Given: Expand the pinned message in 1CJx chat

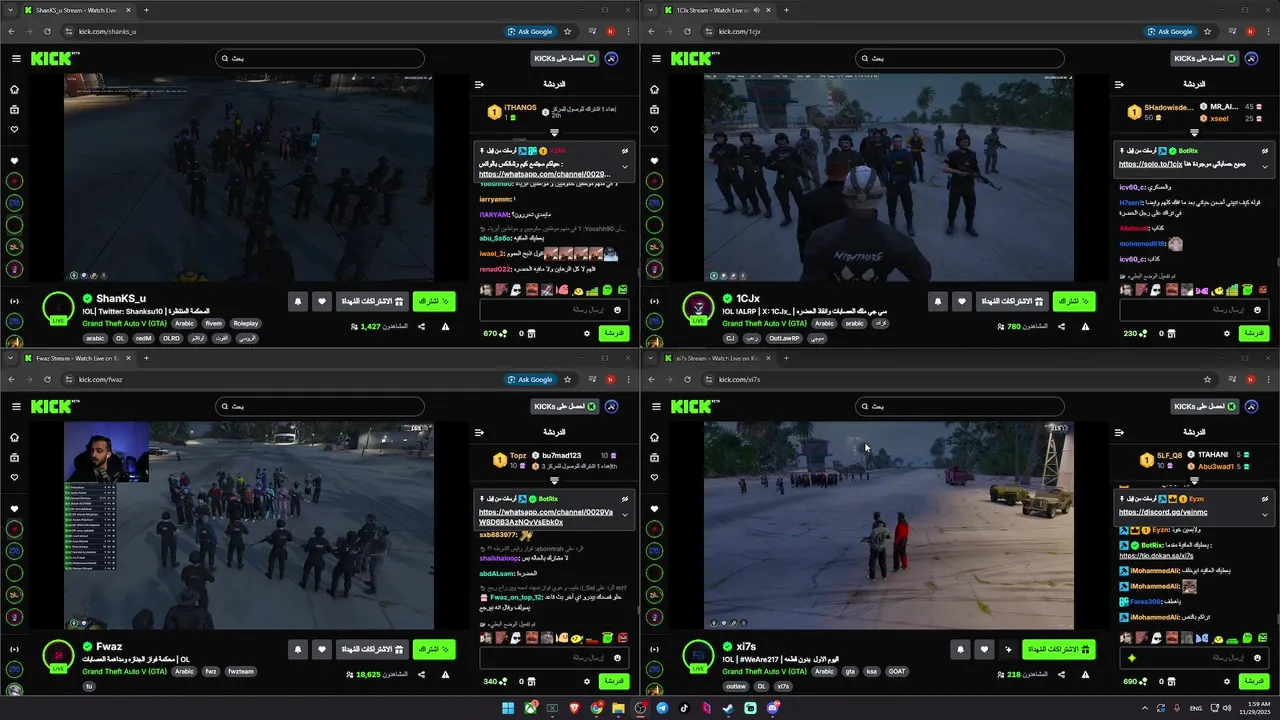Looking at the screenshot, I should [1265, 167].
